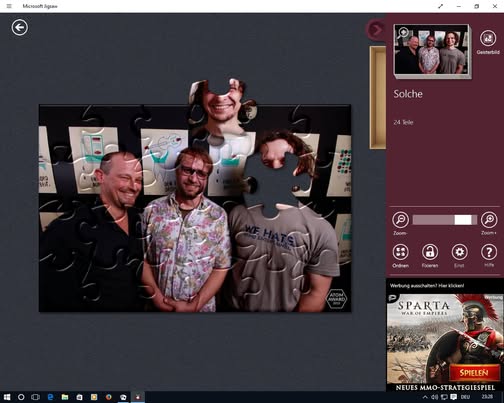Open the hamburger menu in title bar
Screen dimensions: 504x403
click(9, 6)
